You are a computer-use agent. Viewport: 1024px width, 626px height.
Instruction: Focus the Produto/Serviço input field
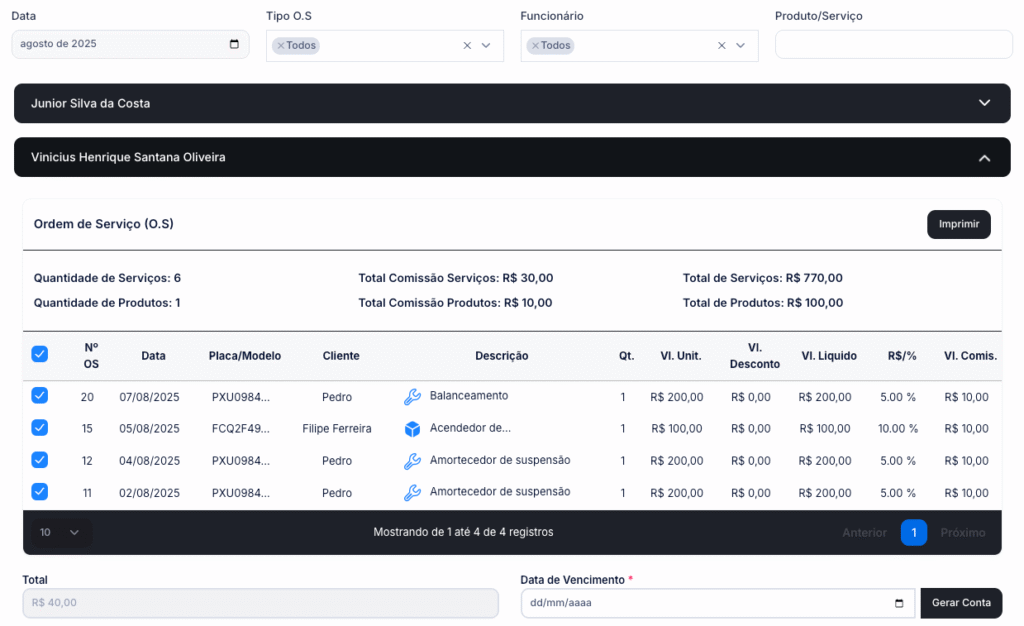[893, 45]
